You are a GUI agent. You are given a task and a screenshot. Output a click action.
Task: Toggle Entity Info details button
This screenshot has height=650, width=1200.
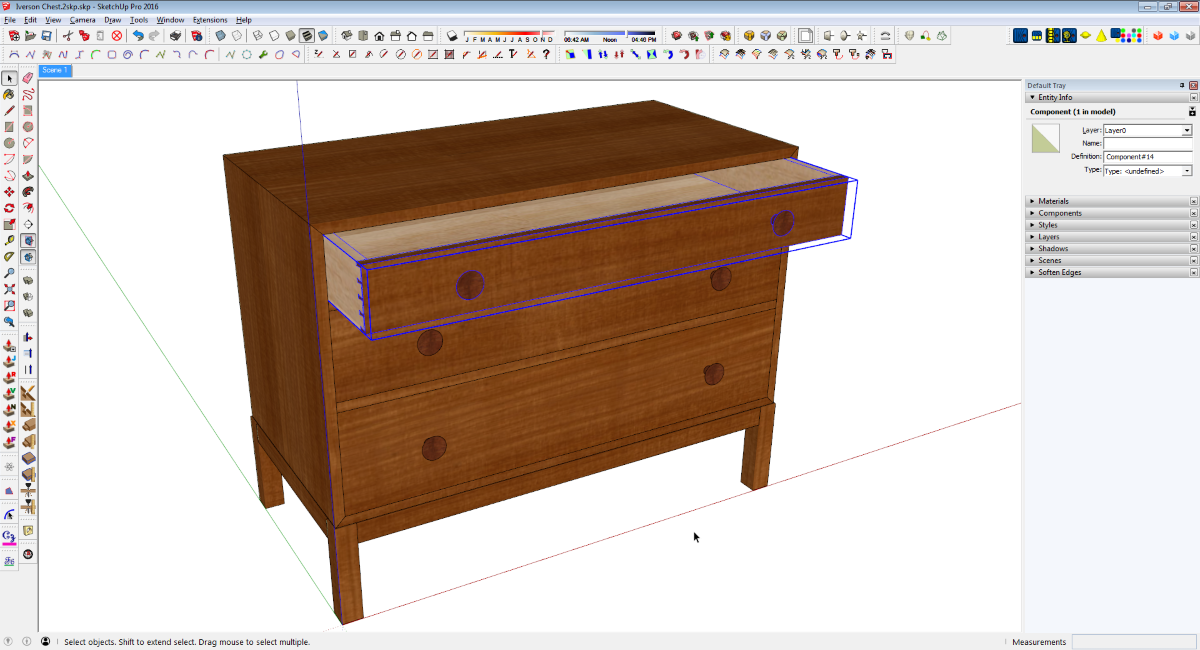[x=1192, y=112]
